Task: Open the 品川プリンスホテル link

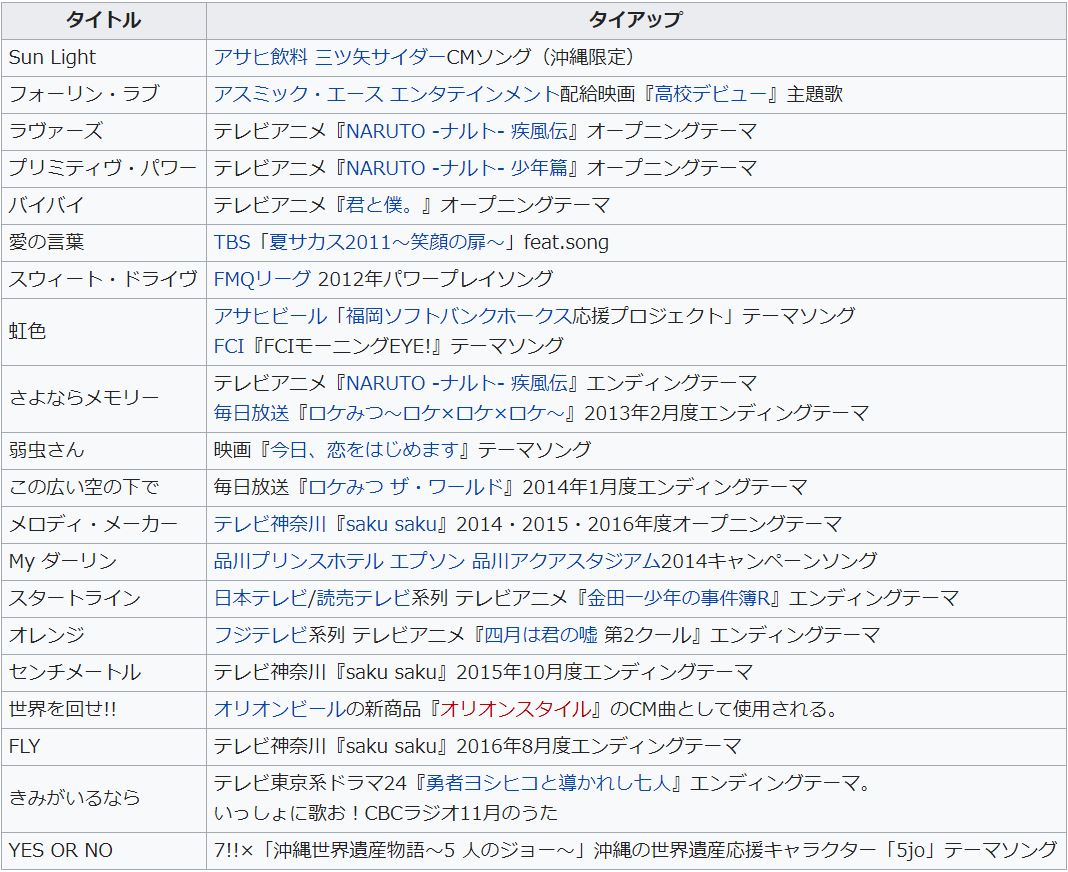Action: [298, 561]
